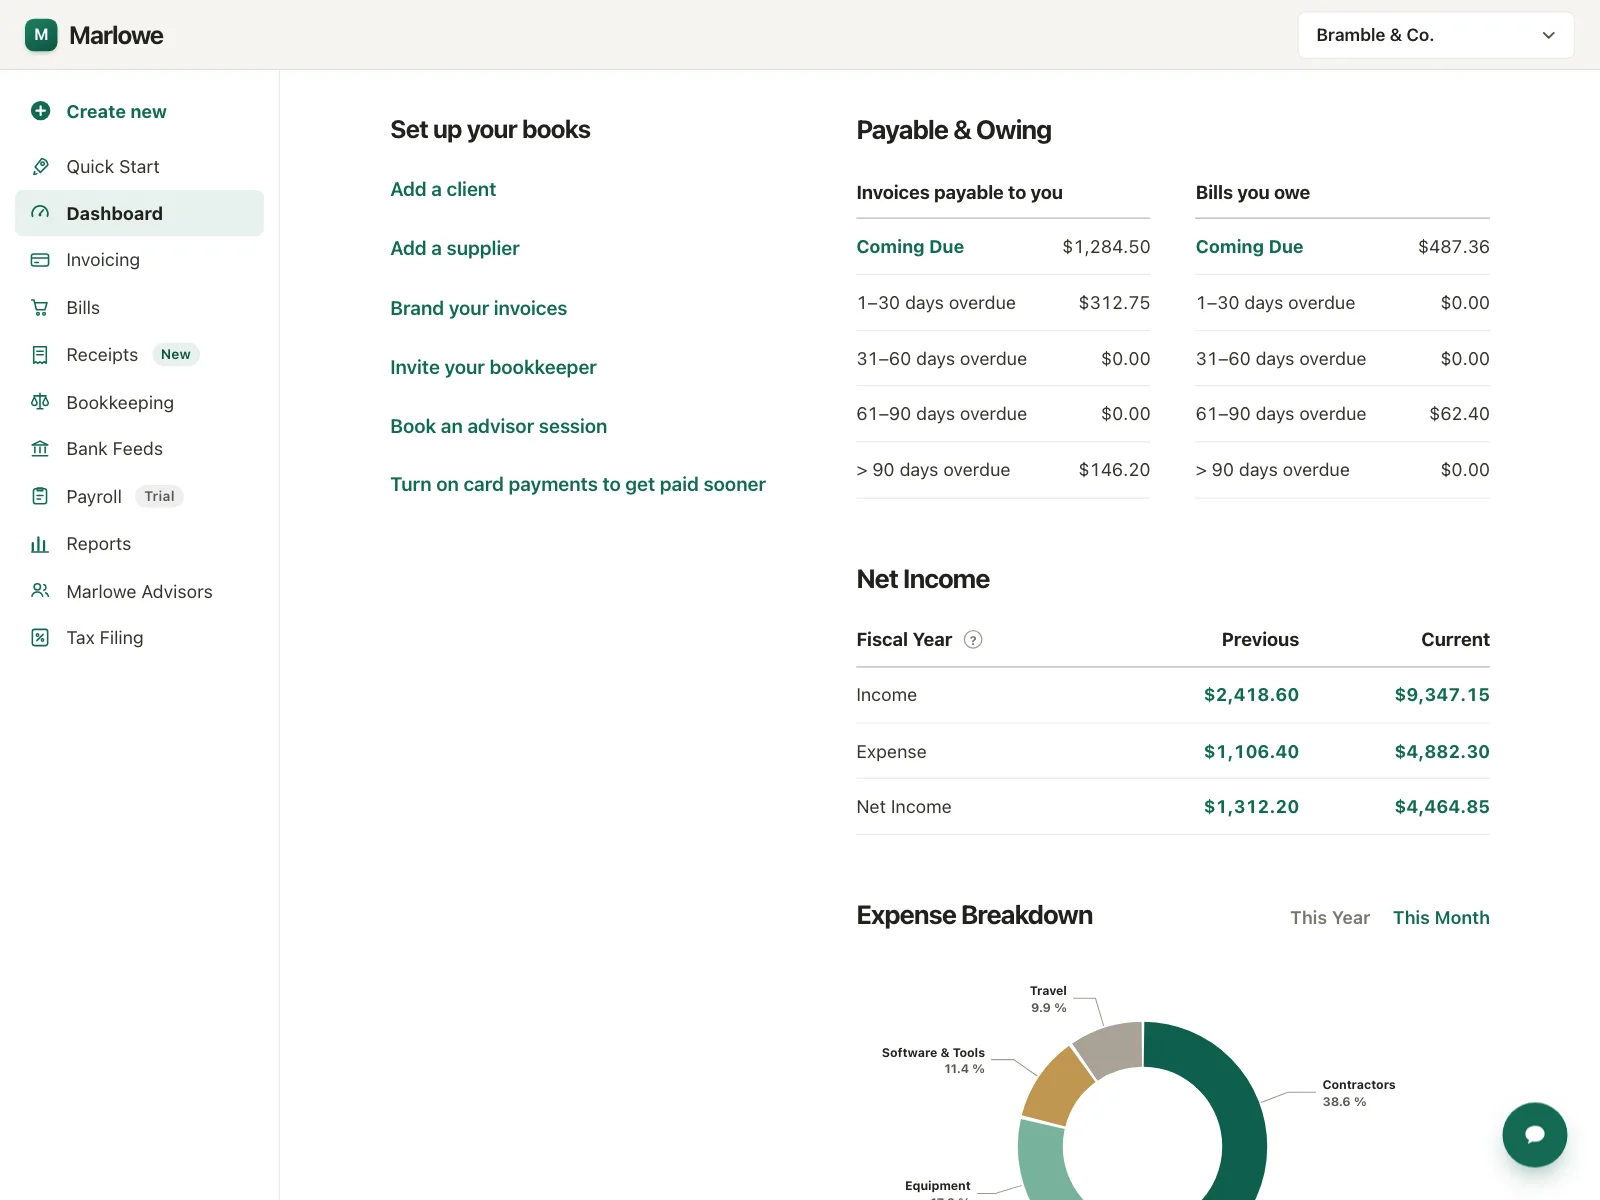
Task: Click Invite your bookkeeper
Action: [x=493, y=367]
